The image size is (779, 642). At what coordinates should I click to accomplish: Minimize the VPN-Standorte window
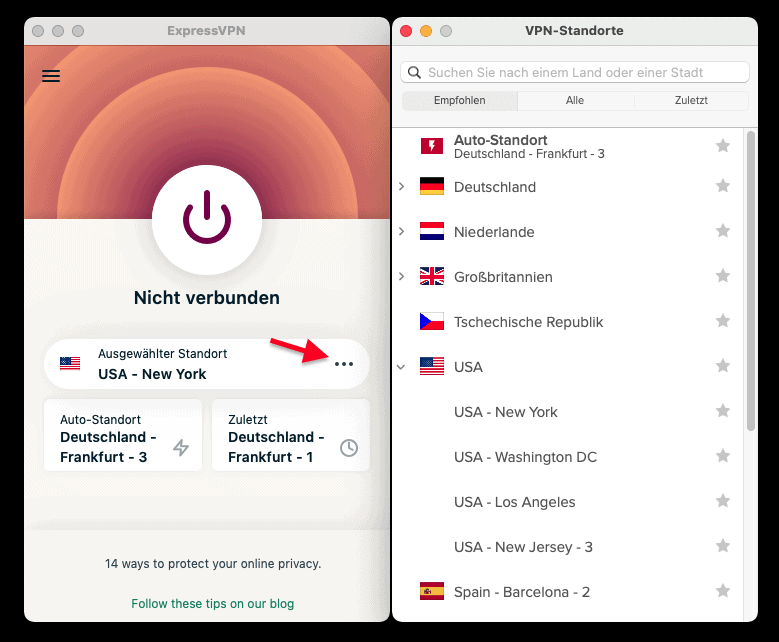click(426, 31)
